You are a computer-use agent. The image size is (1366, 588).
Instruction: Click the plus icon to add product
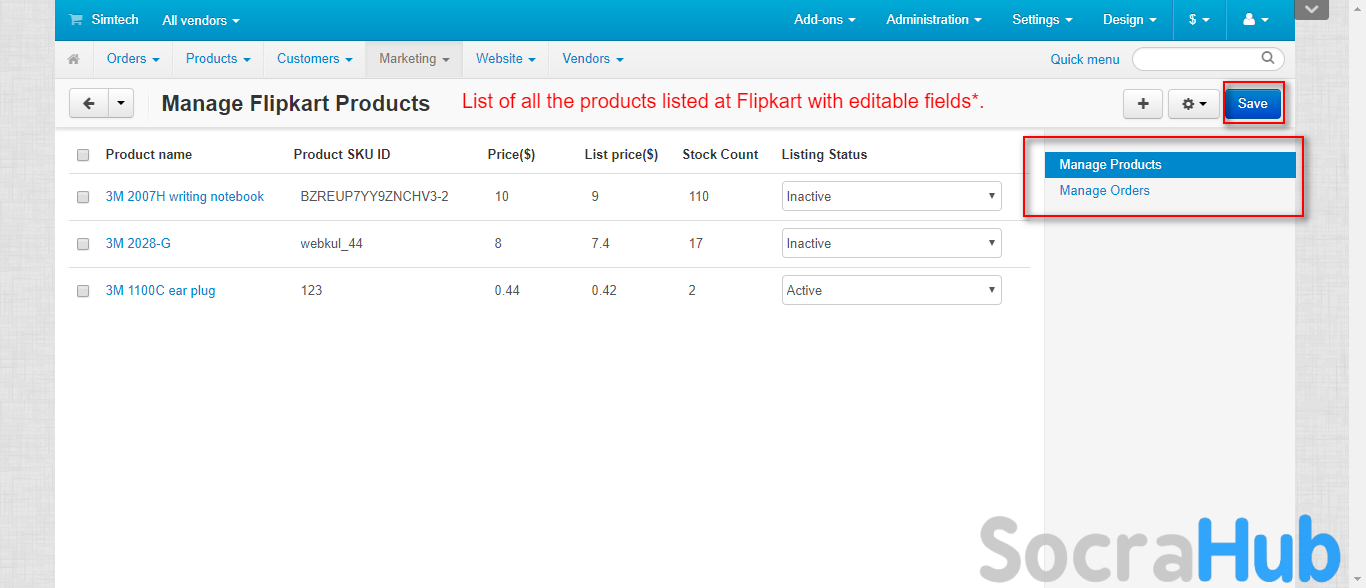point(1142,103)
